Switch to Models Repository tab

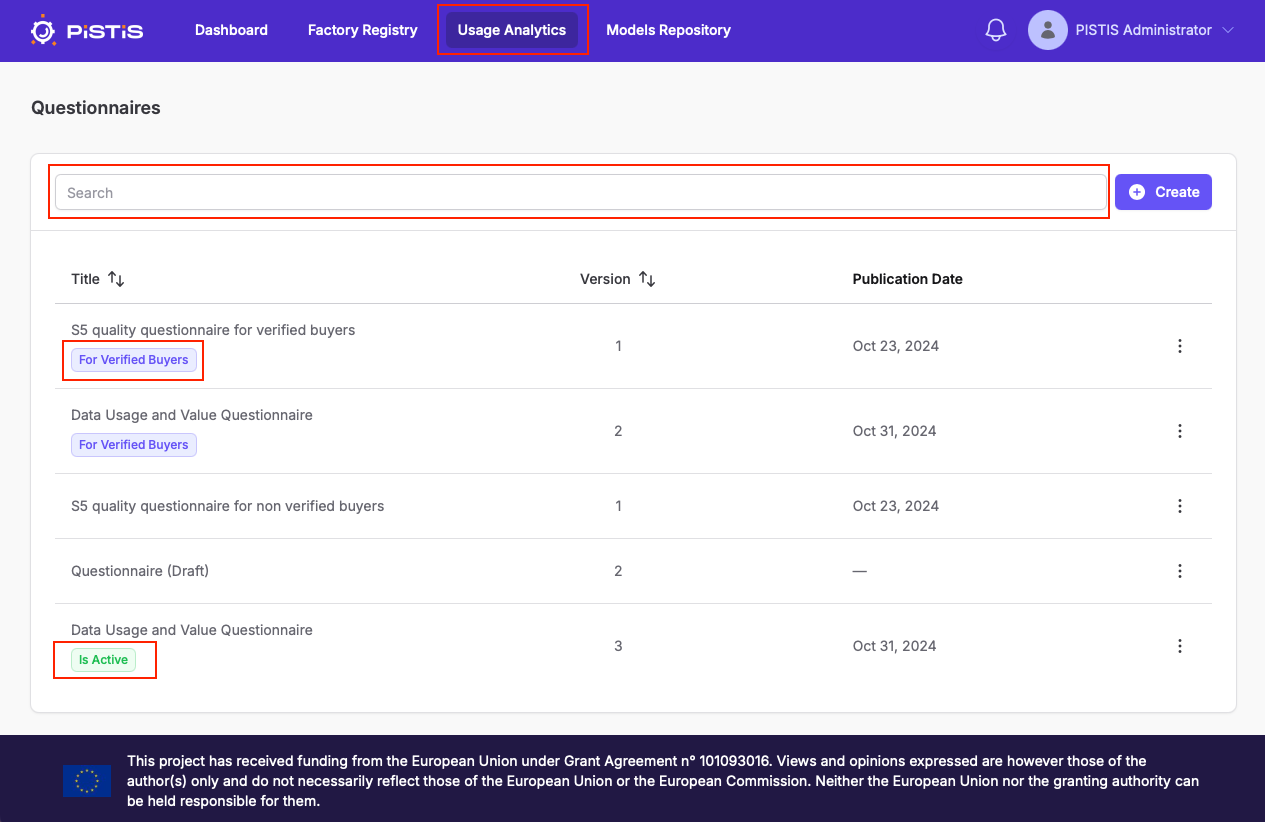click(668, 30)
